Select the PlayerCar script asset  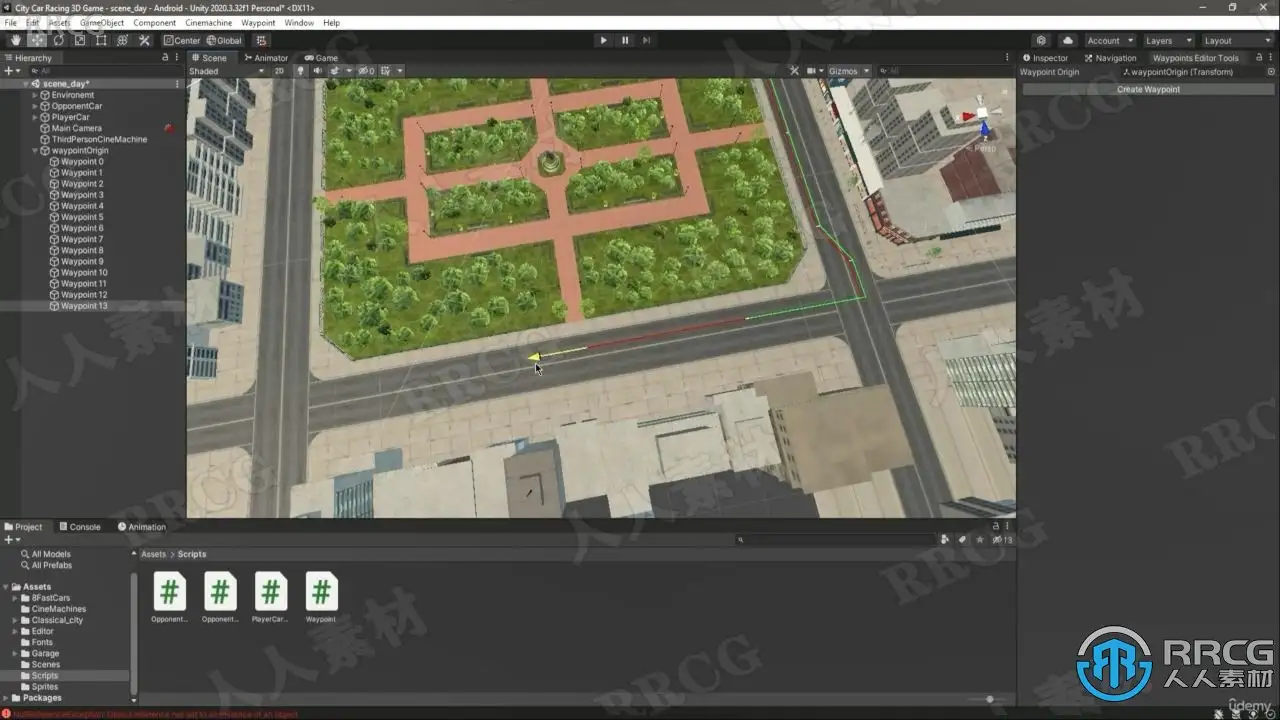pyautogui.click(x=270, y=598)
